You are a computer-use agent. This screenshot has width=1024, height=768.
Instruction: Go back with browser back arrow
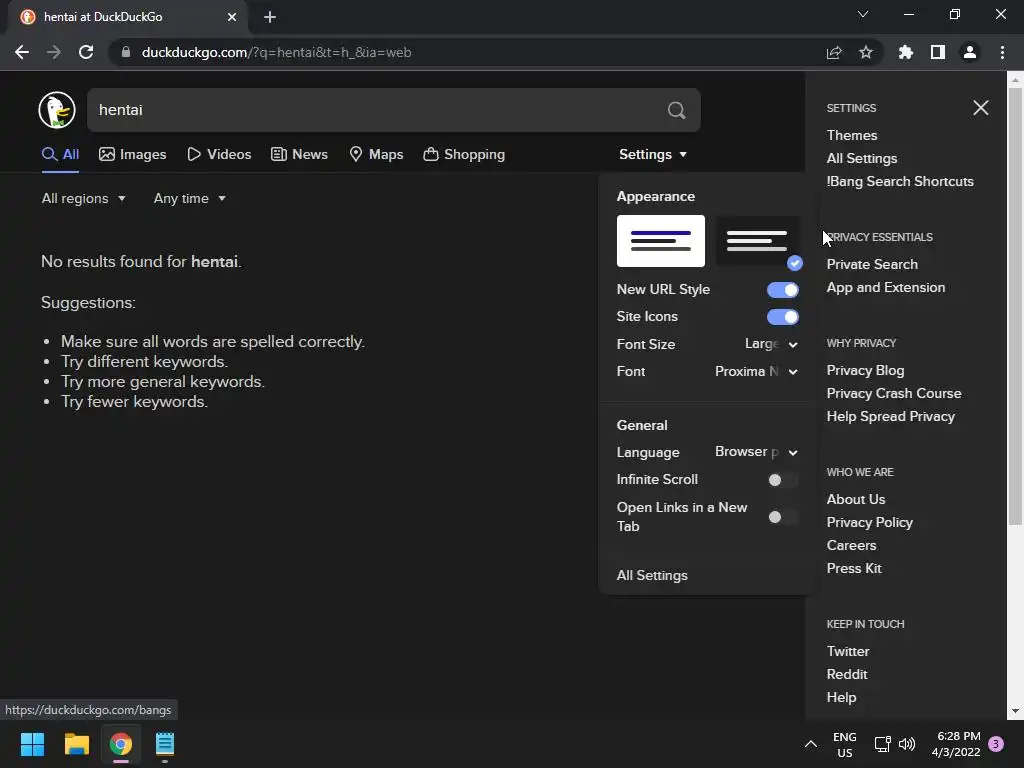tap(22, 52)
